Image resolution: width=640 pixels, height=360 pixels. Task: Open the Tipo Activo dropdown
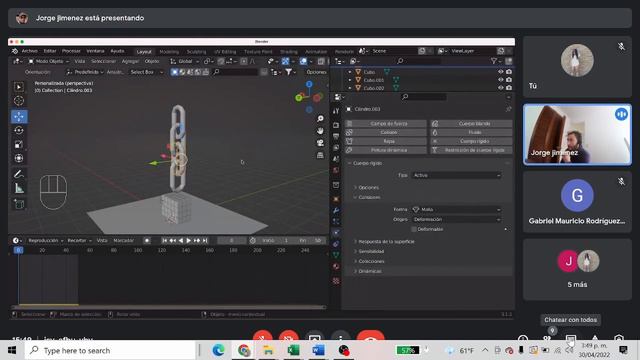point(456,176)
